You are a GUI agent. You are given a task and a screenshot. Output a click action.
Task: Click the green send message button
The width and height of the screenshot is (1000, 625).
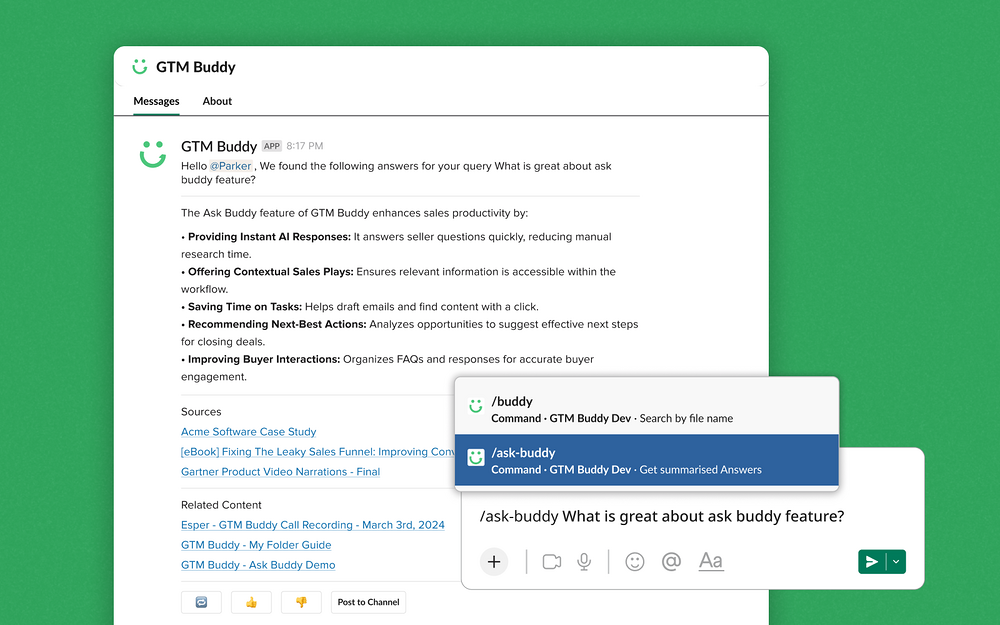(x=871, y=562)
